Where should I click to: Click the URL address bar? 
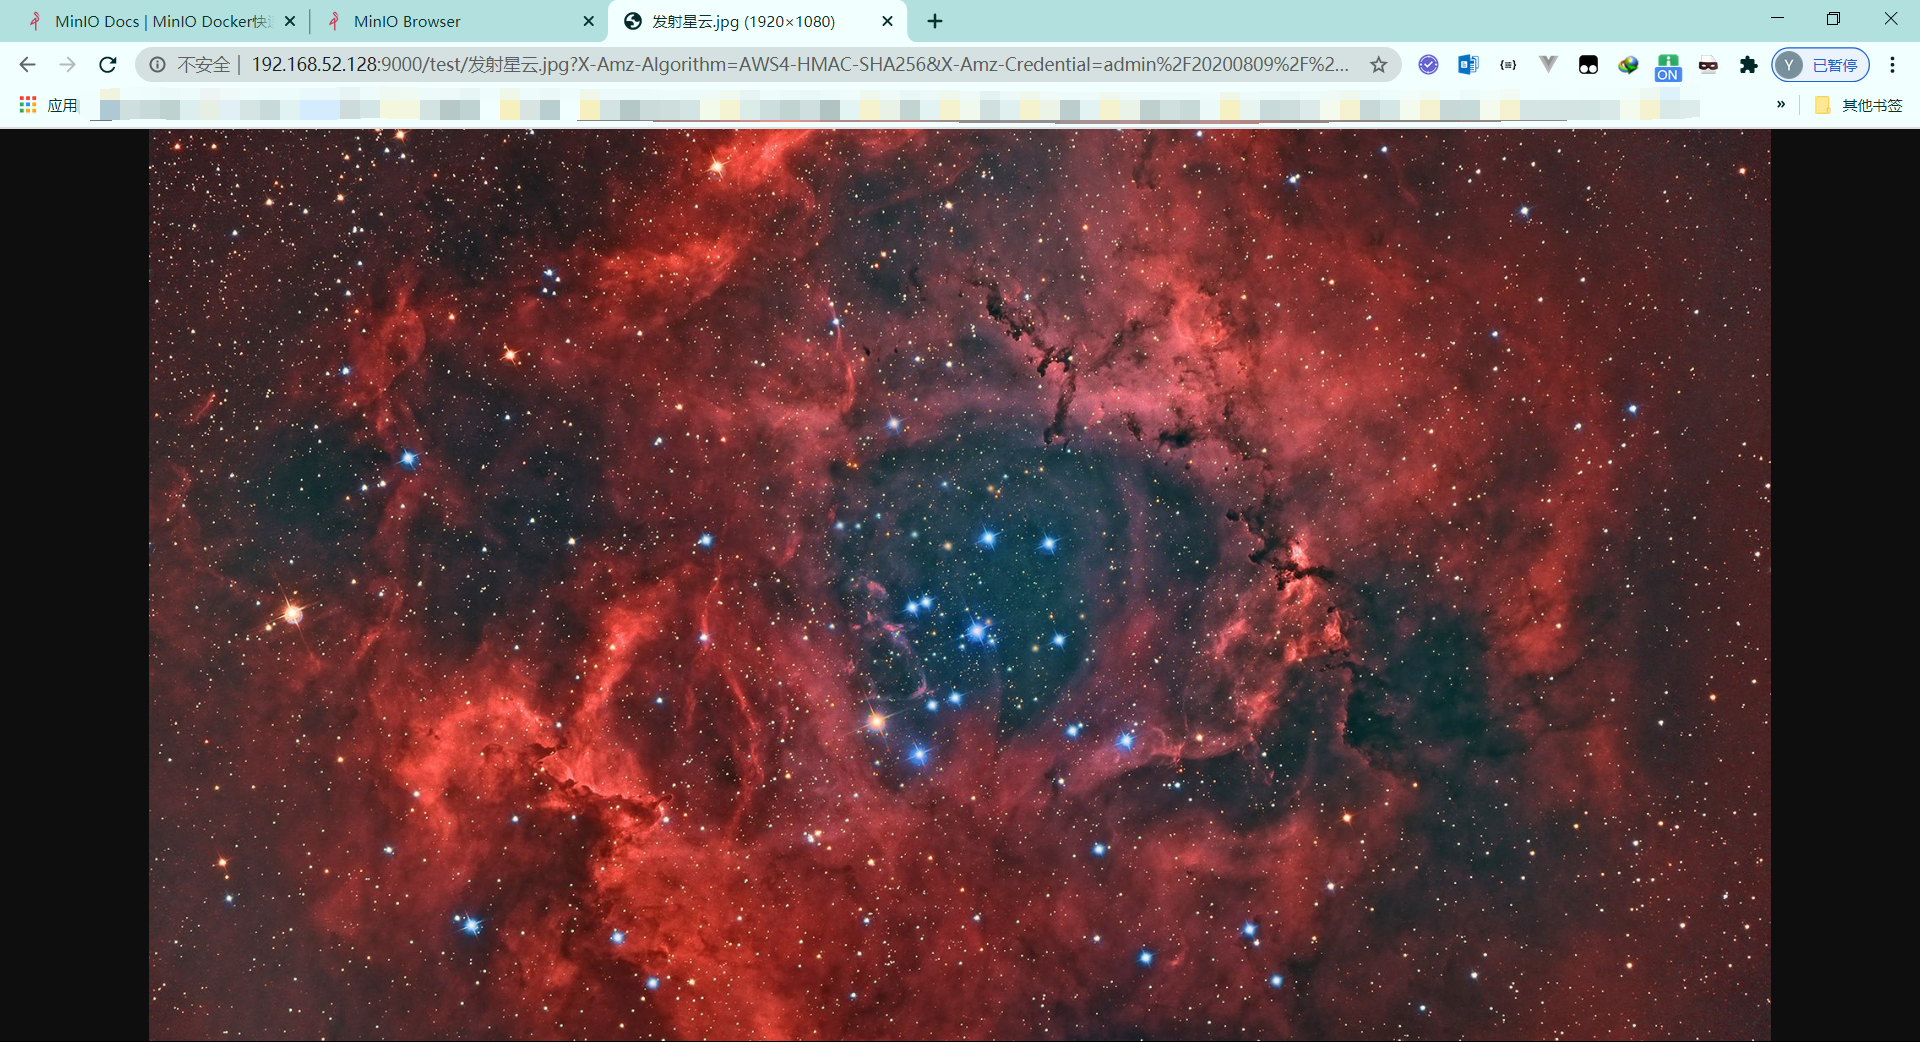pos(798,65)
